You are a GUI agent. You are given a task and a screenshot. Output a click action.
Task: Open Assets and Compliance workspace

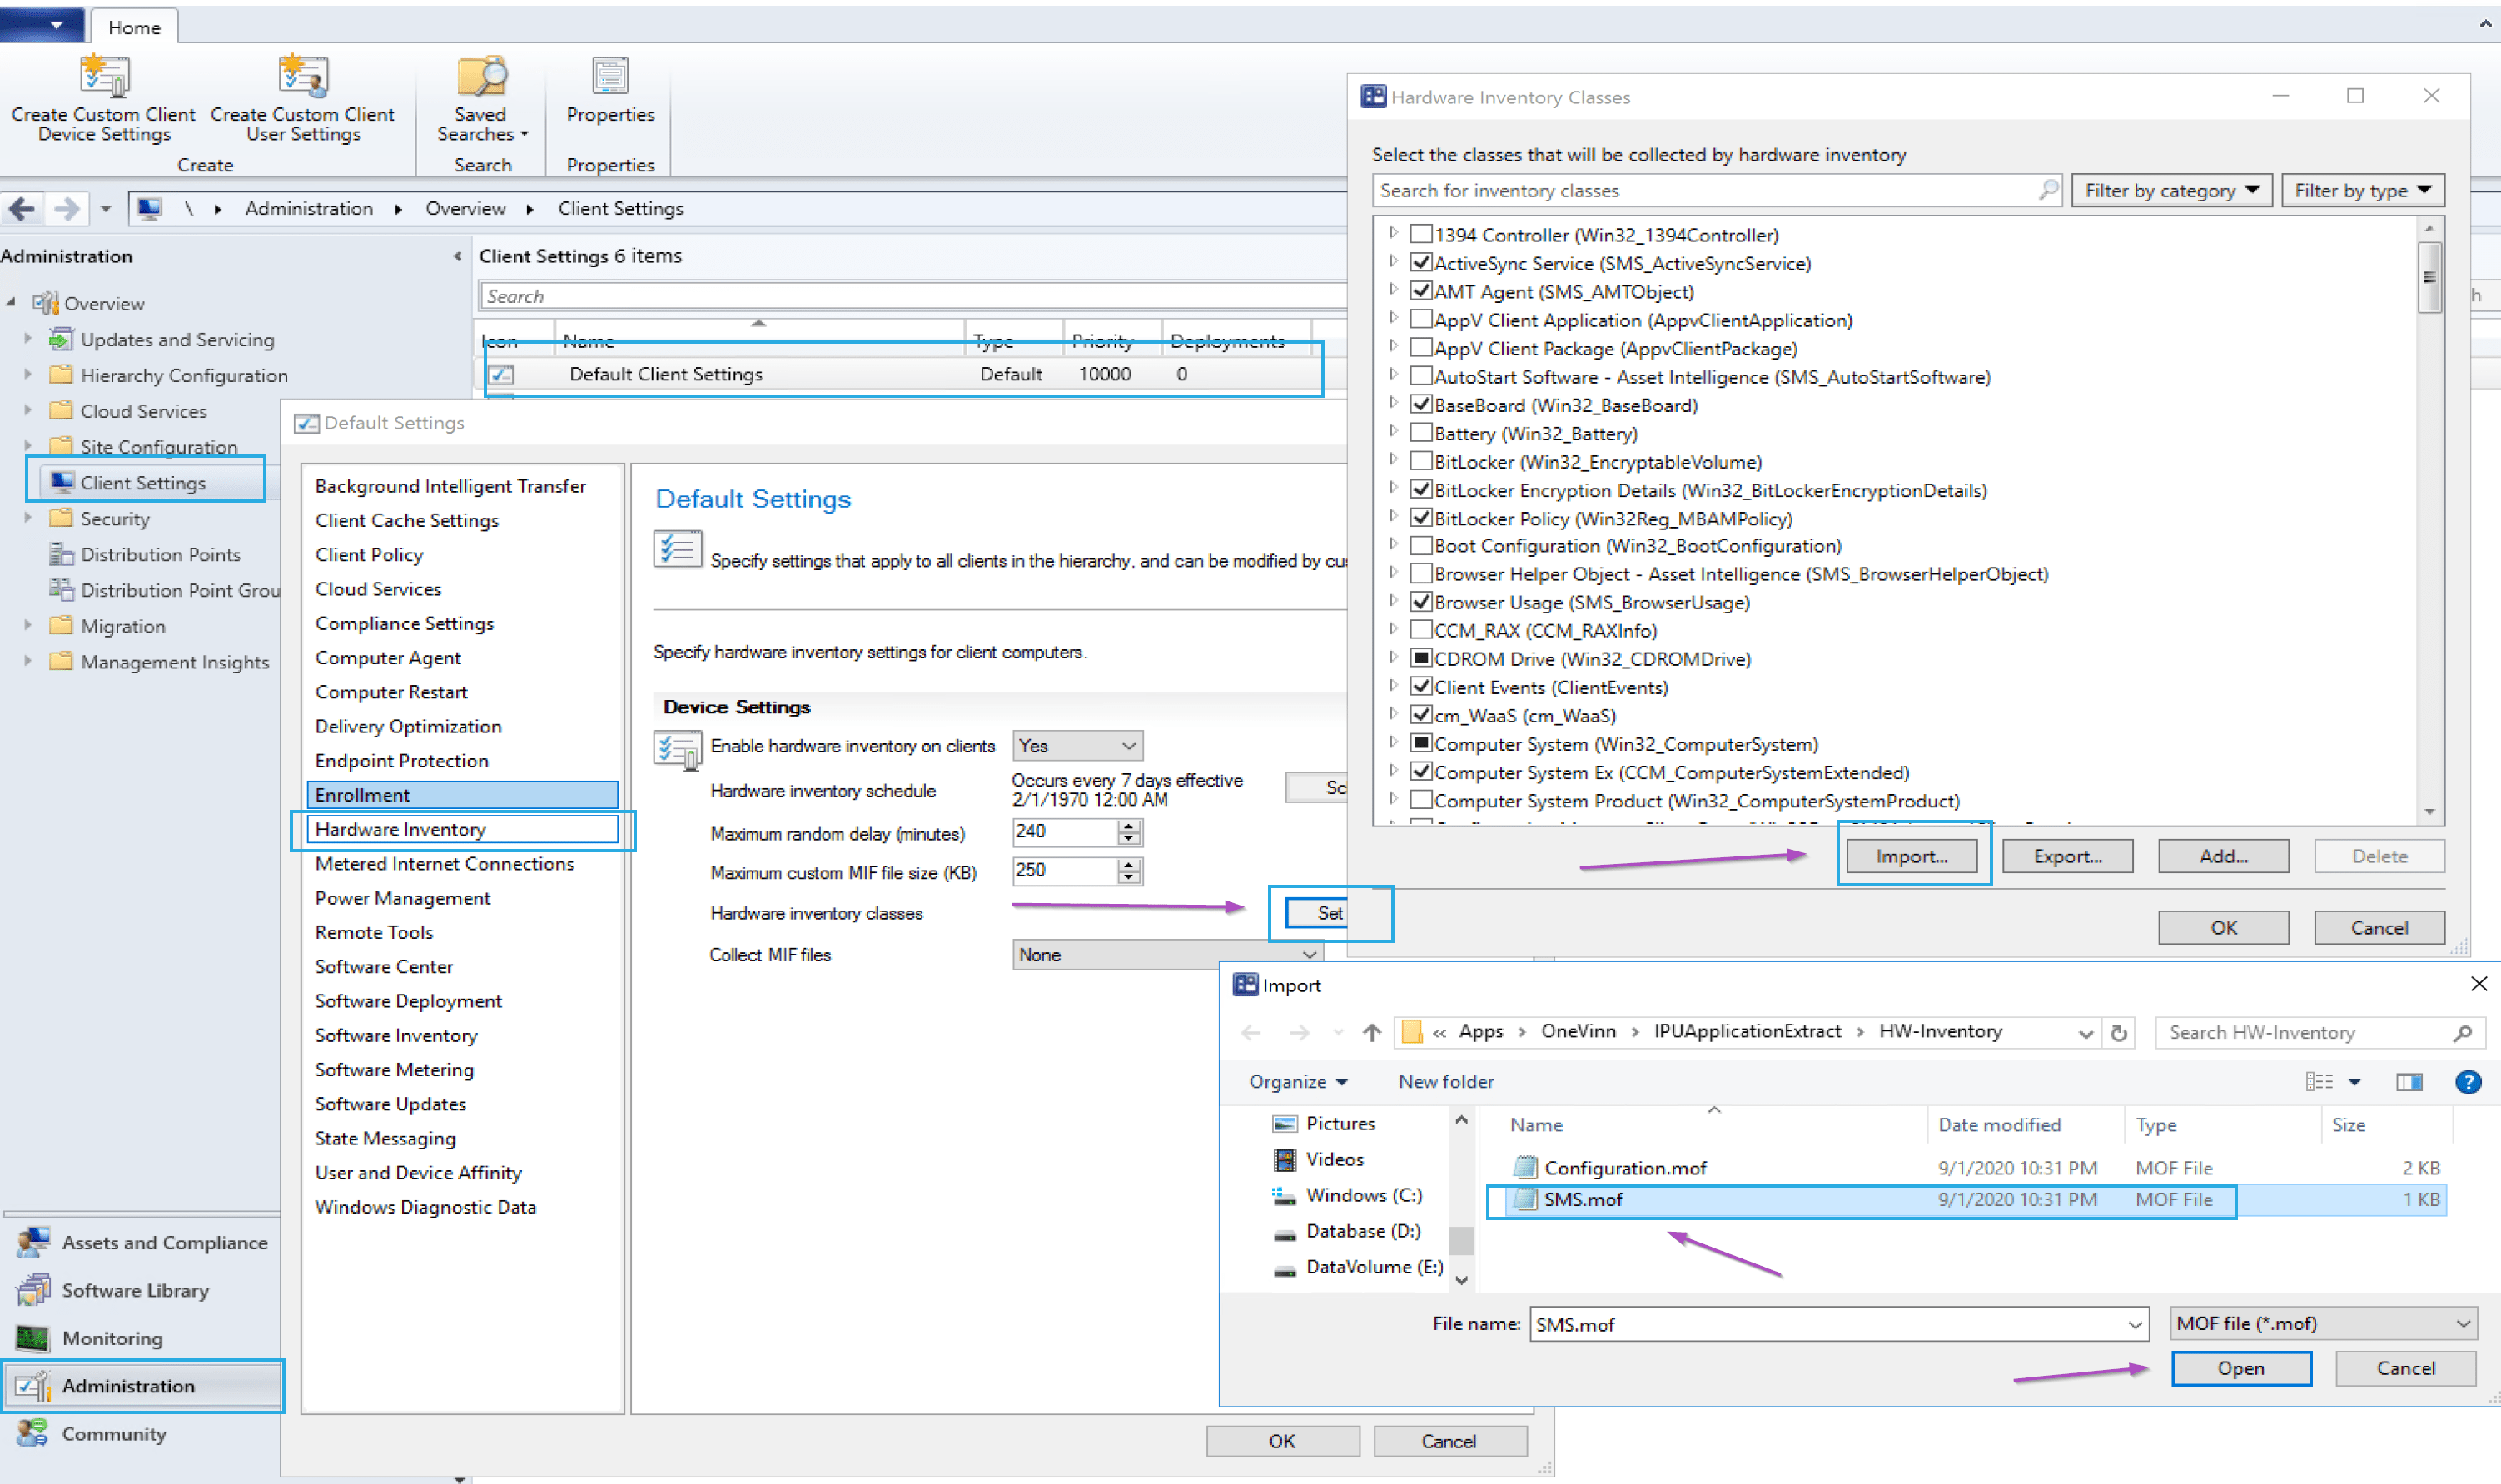point(164,1242)
